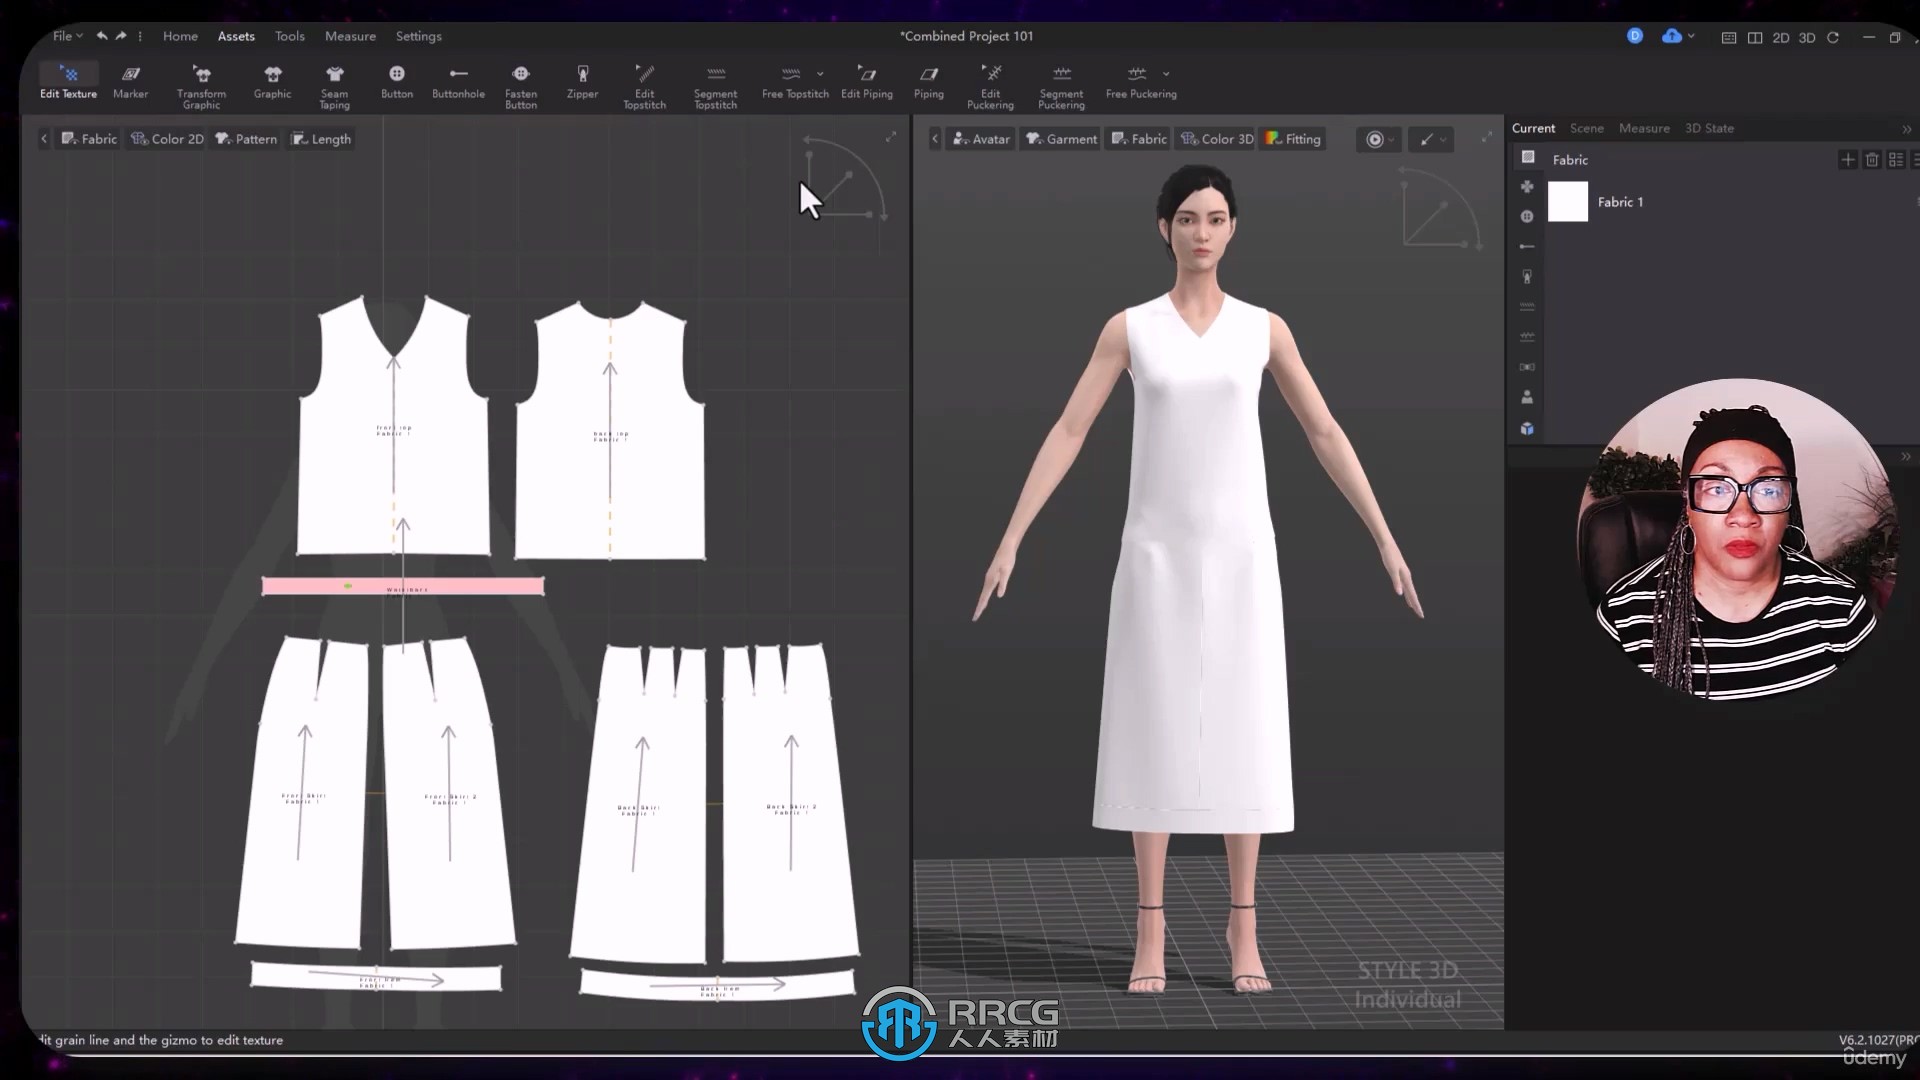Select the Seam Taping tool
1920x1080 pixels.
pyautogui.click(x=334, y=84)
